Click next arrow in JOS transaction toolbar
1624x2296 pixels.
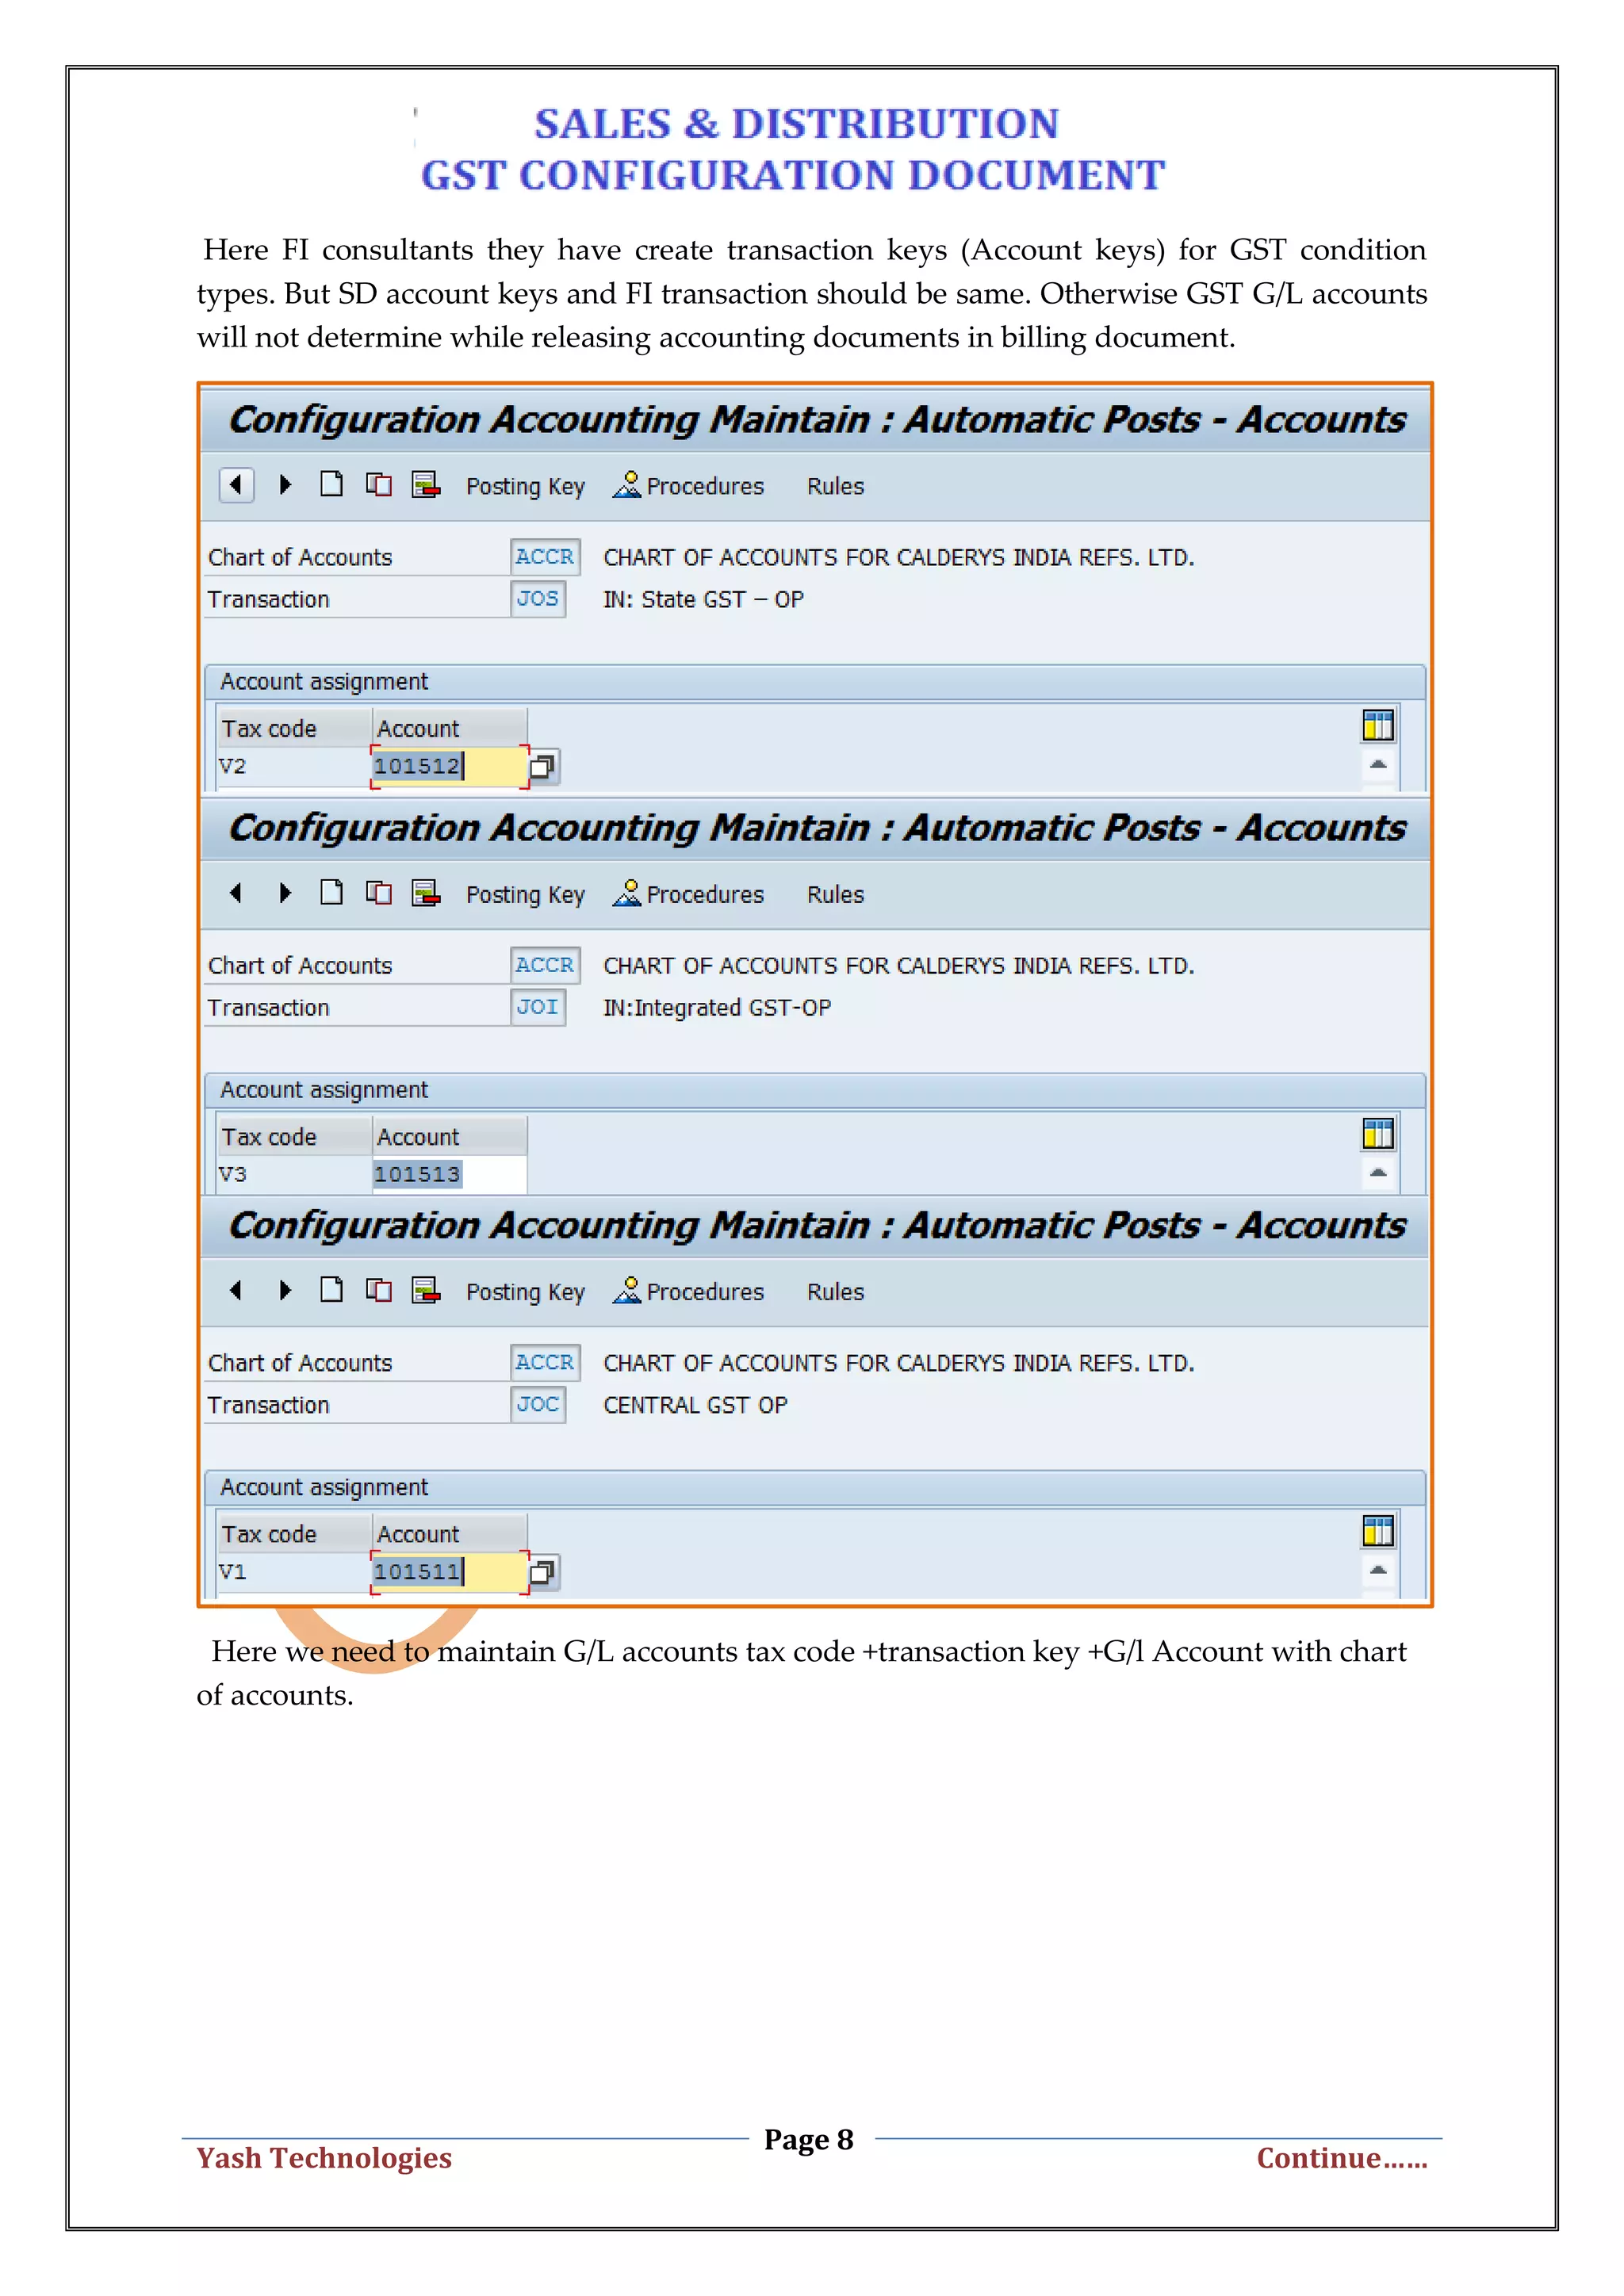[x=285, y=485]
